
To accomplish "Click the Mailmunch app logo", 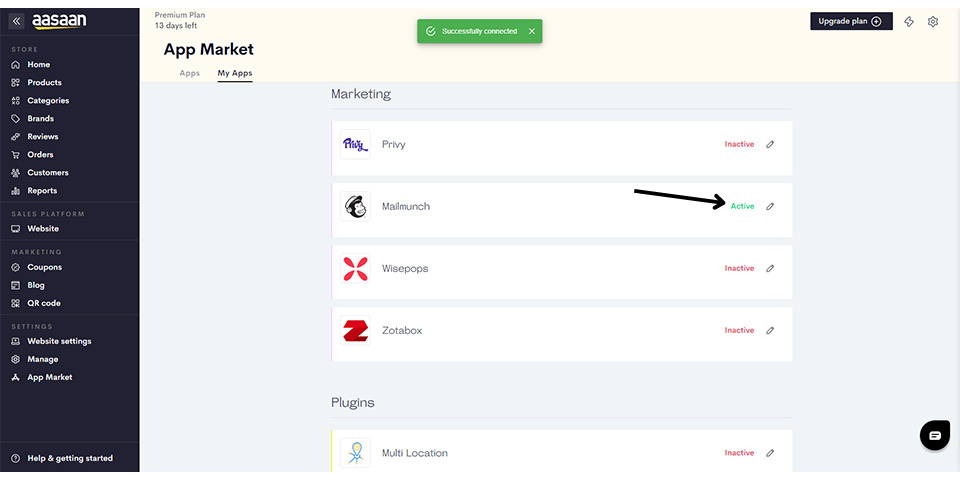I will [355, 206].
